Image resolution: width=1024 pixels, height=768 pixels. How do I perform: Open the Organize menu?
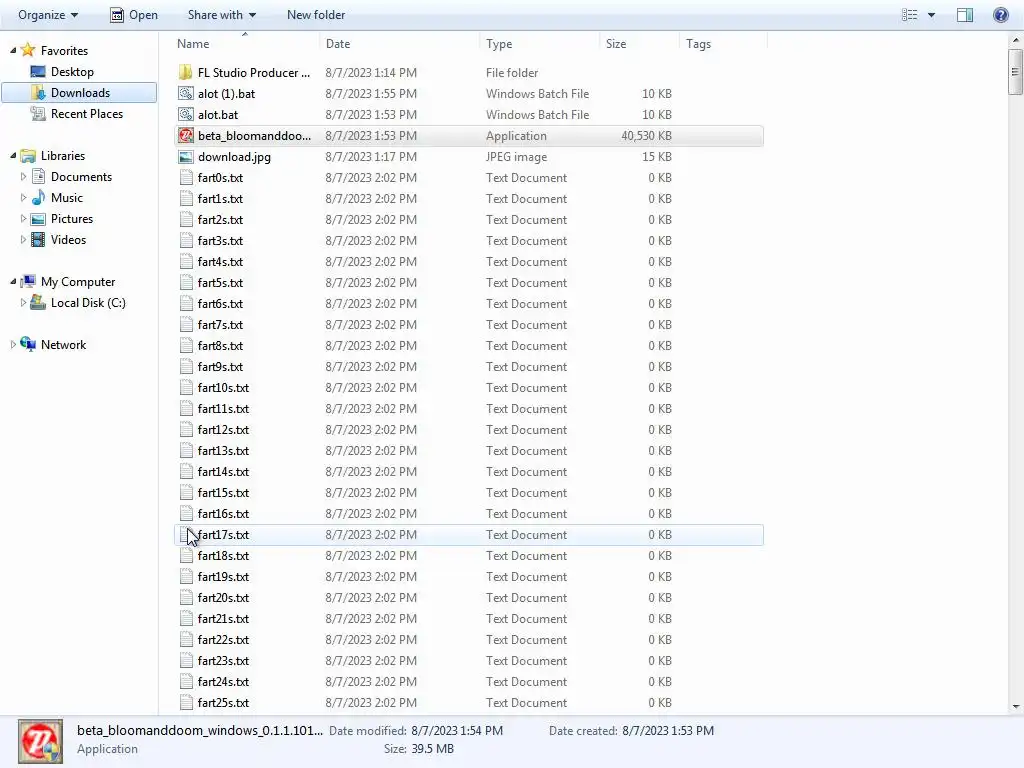tap(48, 14)
